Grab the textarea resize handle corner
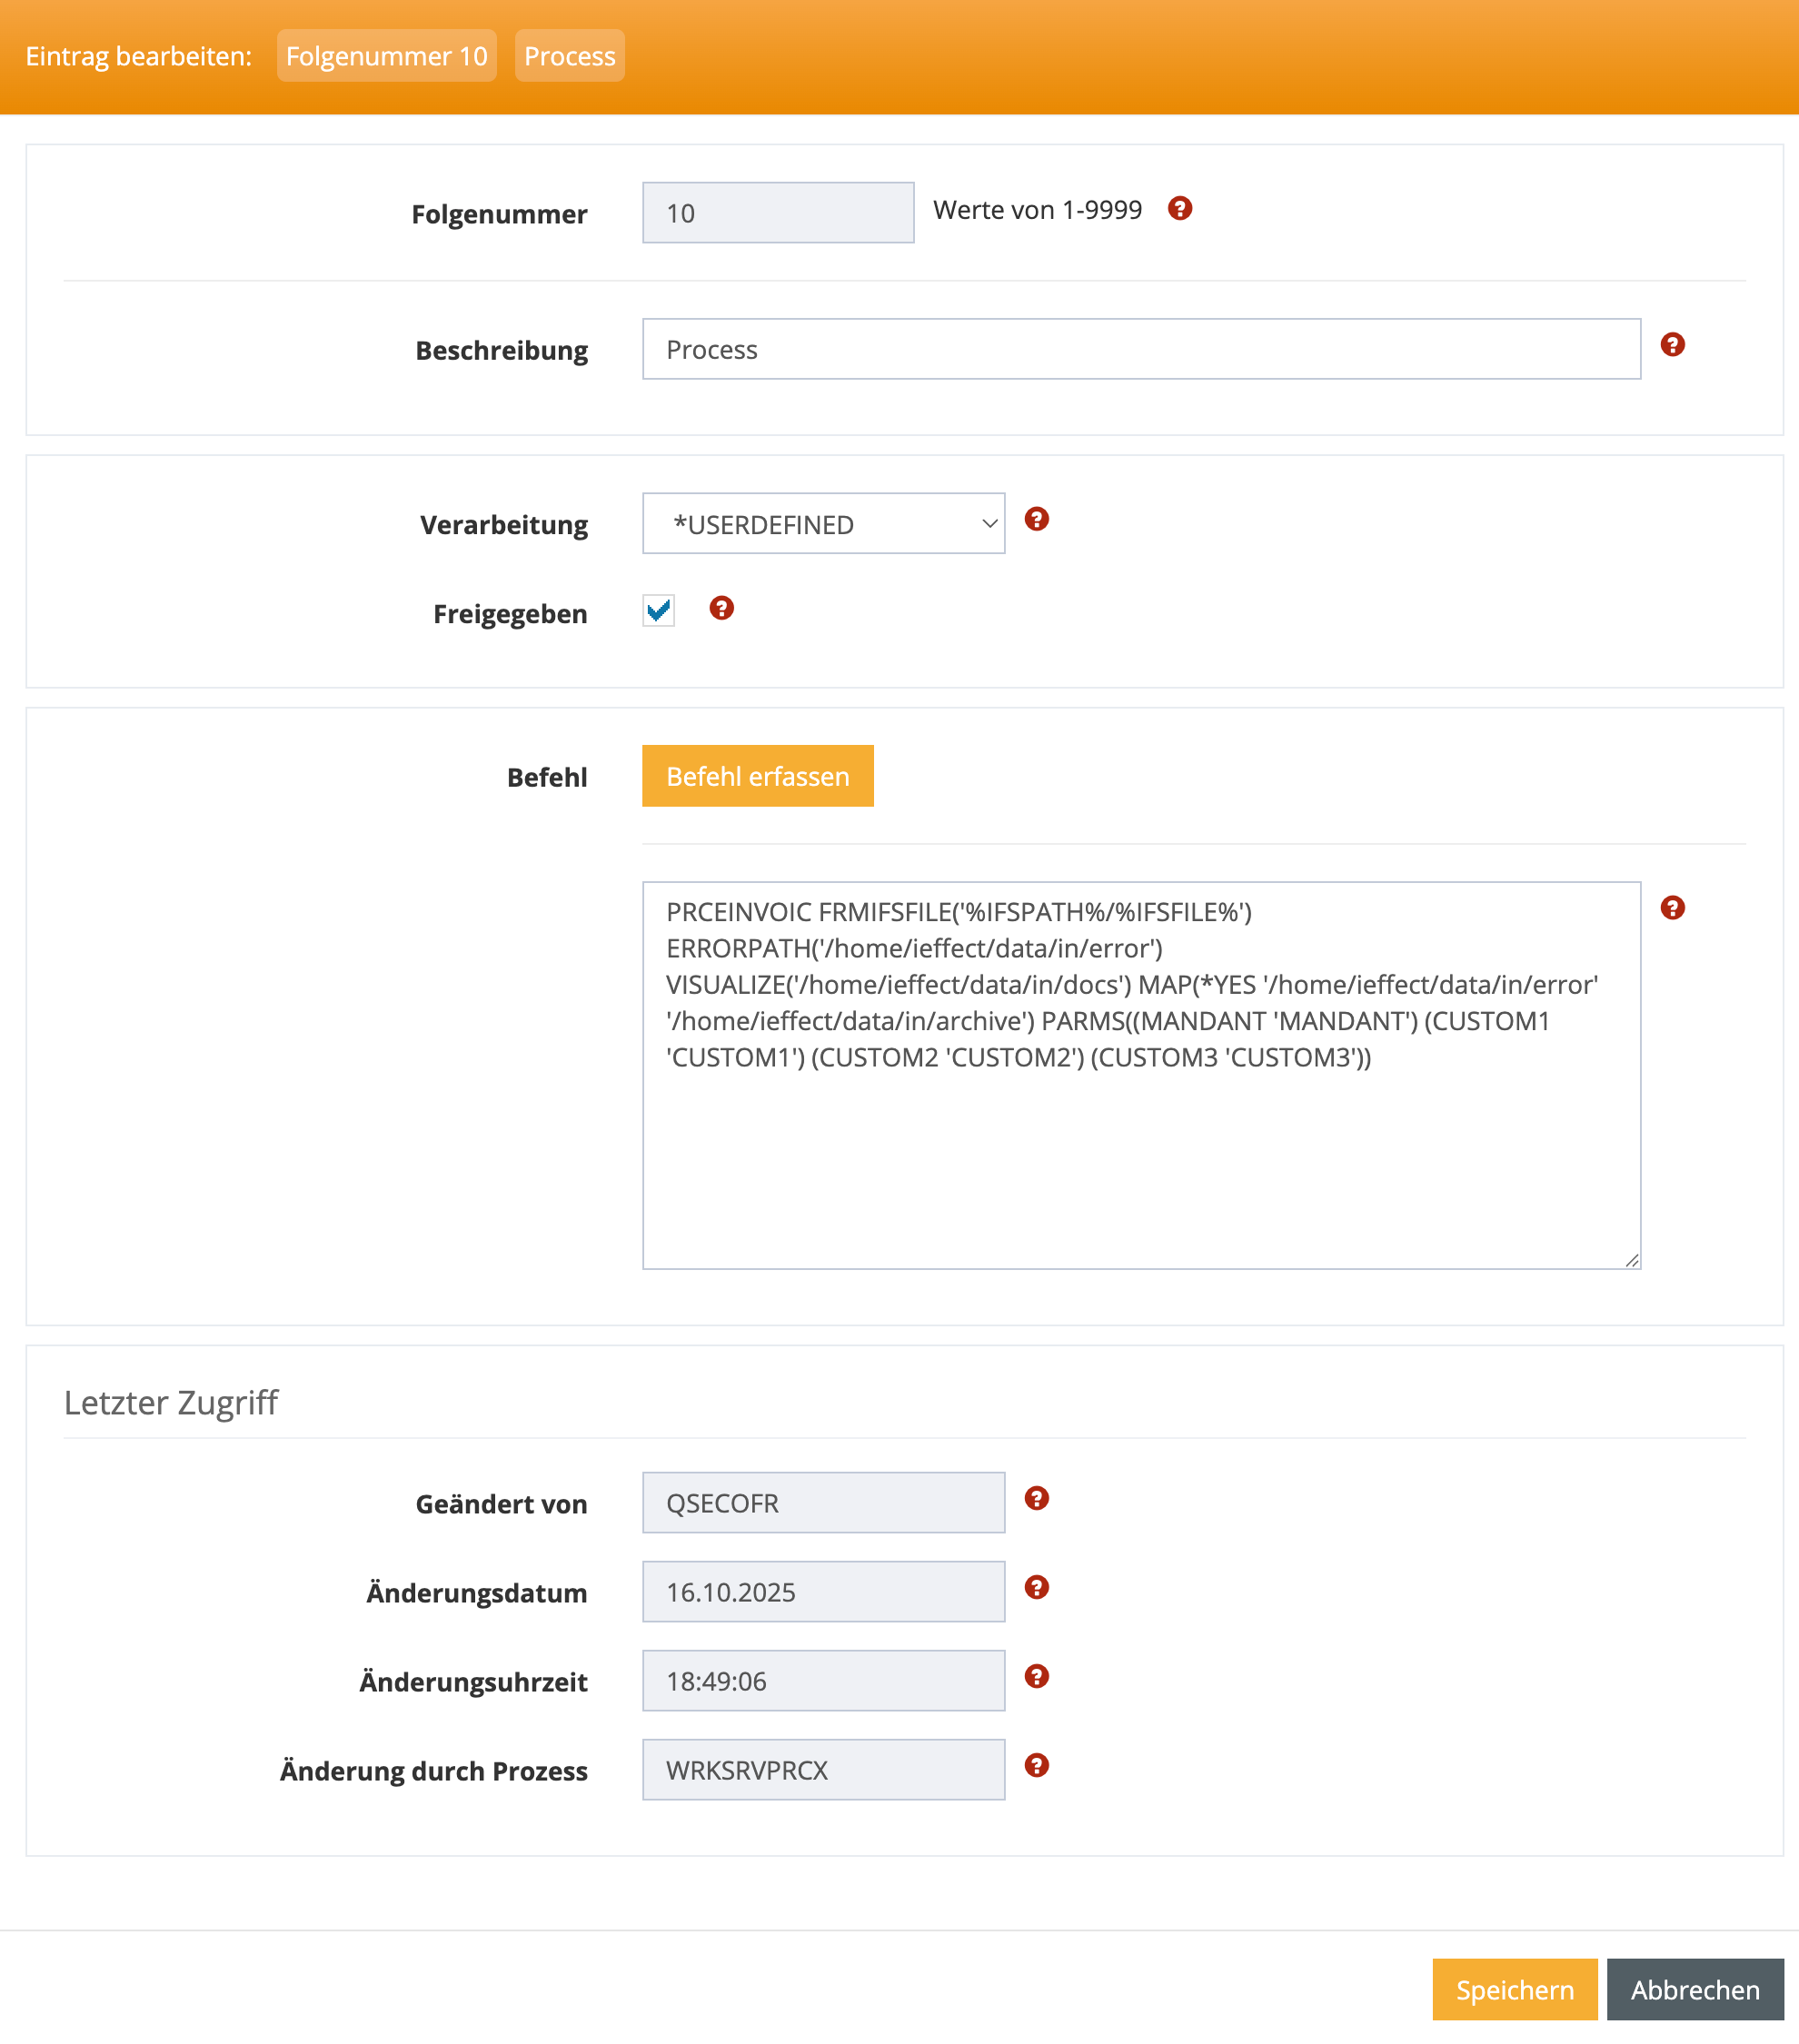 [x=1631, y=1260]
